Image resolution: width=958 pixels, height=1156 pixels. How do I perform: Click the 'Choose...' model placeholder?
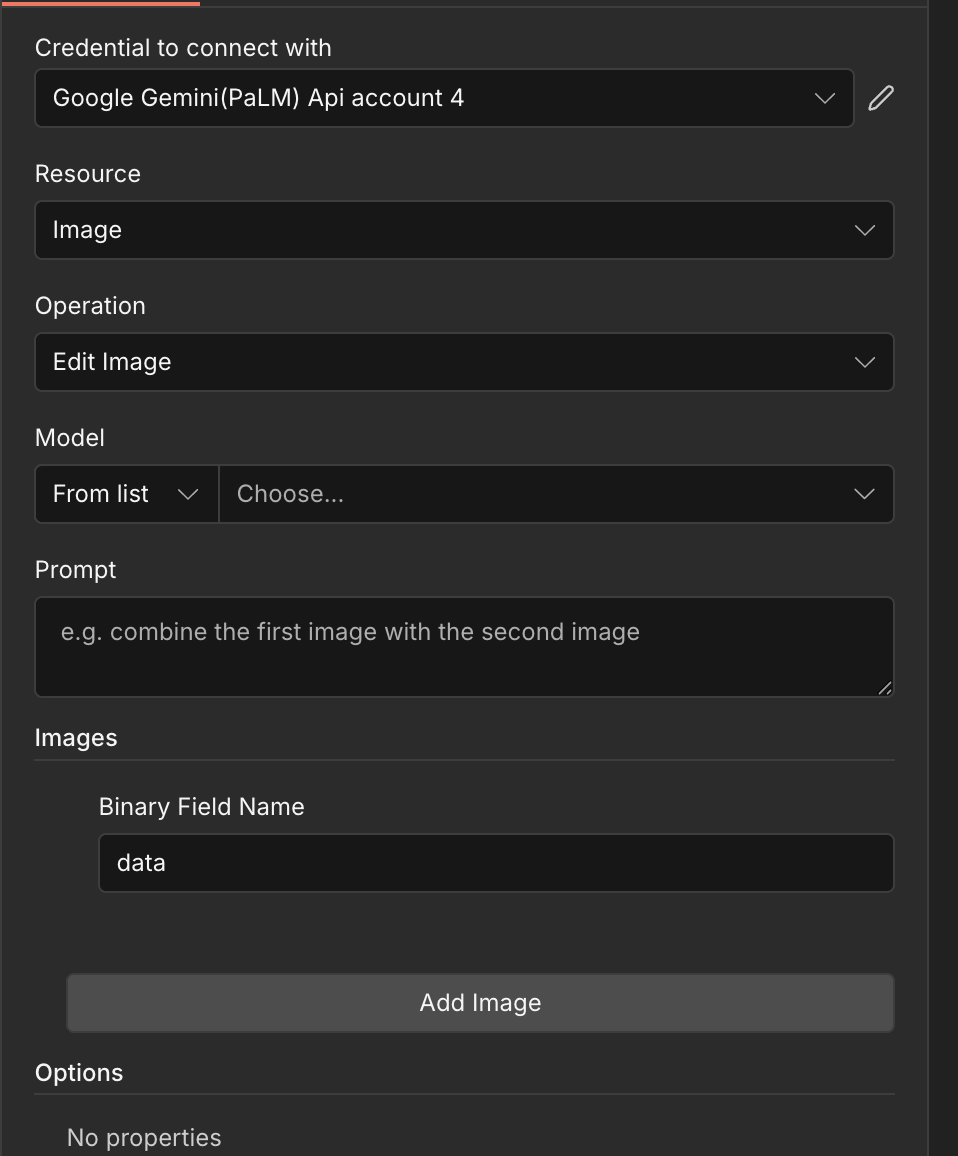(290, 494)
